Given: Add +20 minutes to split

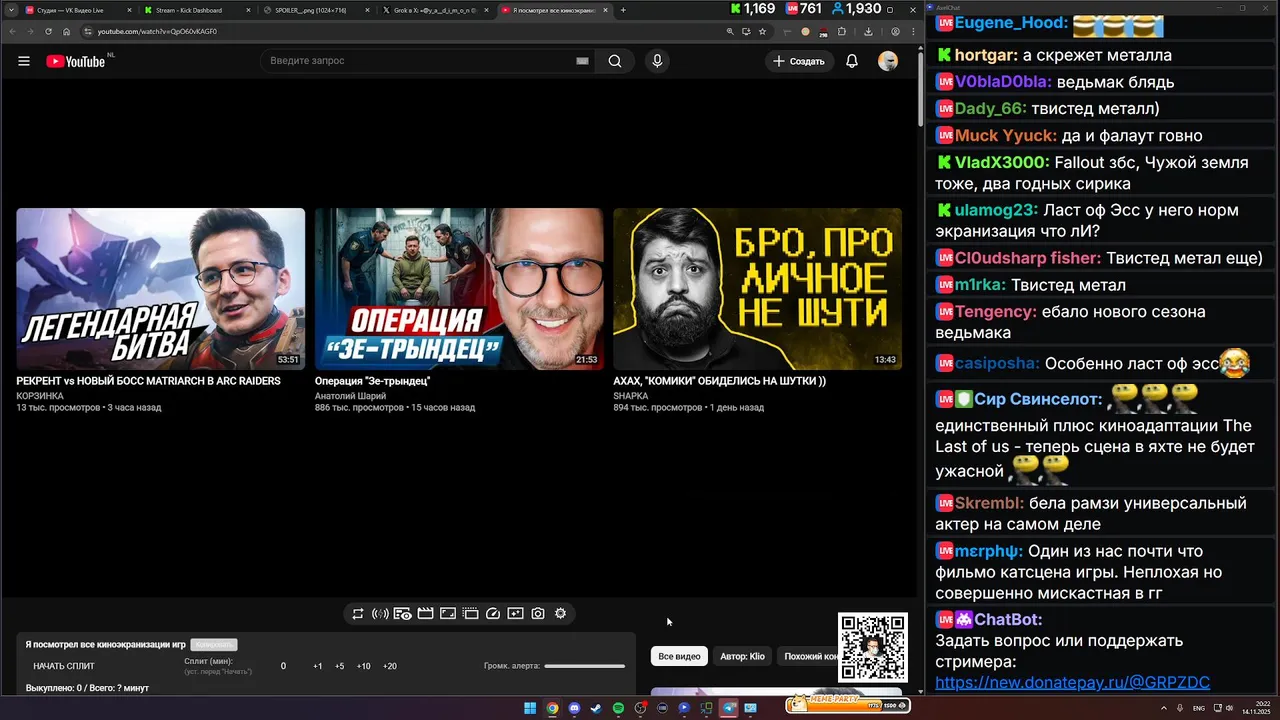Looking at the screenshot, I should click(390, 666).
